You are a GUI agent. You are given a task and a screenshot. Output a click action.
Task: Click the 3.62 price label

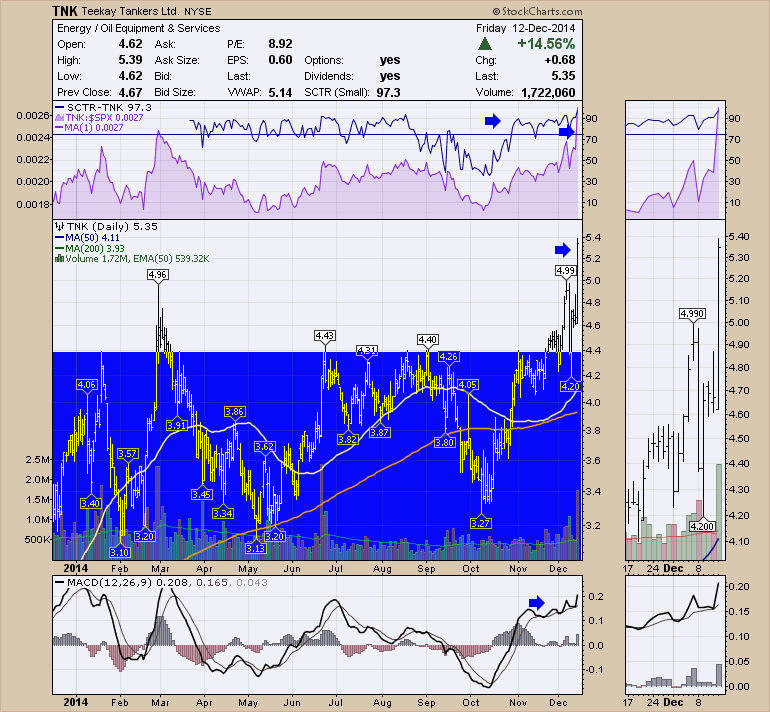click(265, 446)
